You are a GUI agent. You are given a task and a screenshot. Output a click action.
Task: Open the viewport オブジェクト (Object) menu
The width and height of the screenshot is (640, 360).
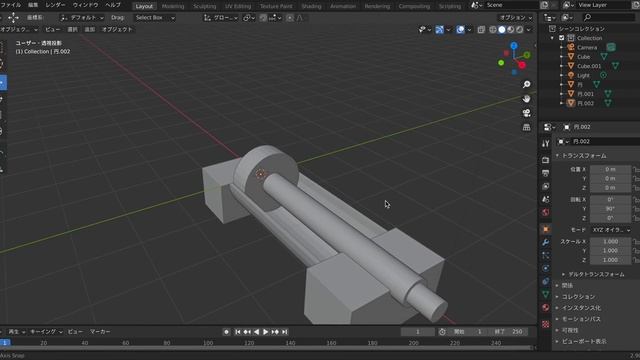pos(117,29)
